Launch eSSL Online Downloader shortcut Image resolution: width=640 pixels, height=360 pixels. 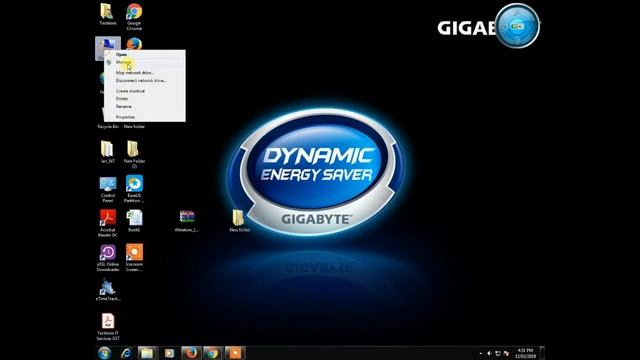108,258
